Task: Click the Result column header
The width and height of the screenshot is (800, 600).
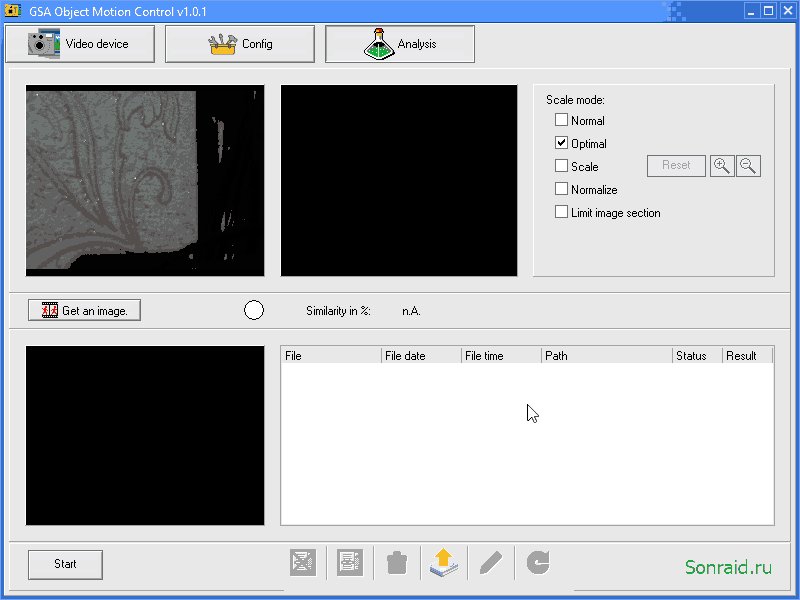Action: [747, 356]
